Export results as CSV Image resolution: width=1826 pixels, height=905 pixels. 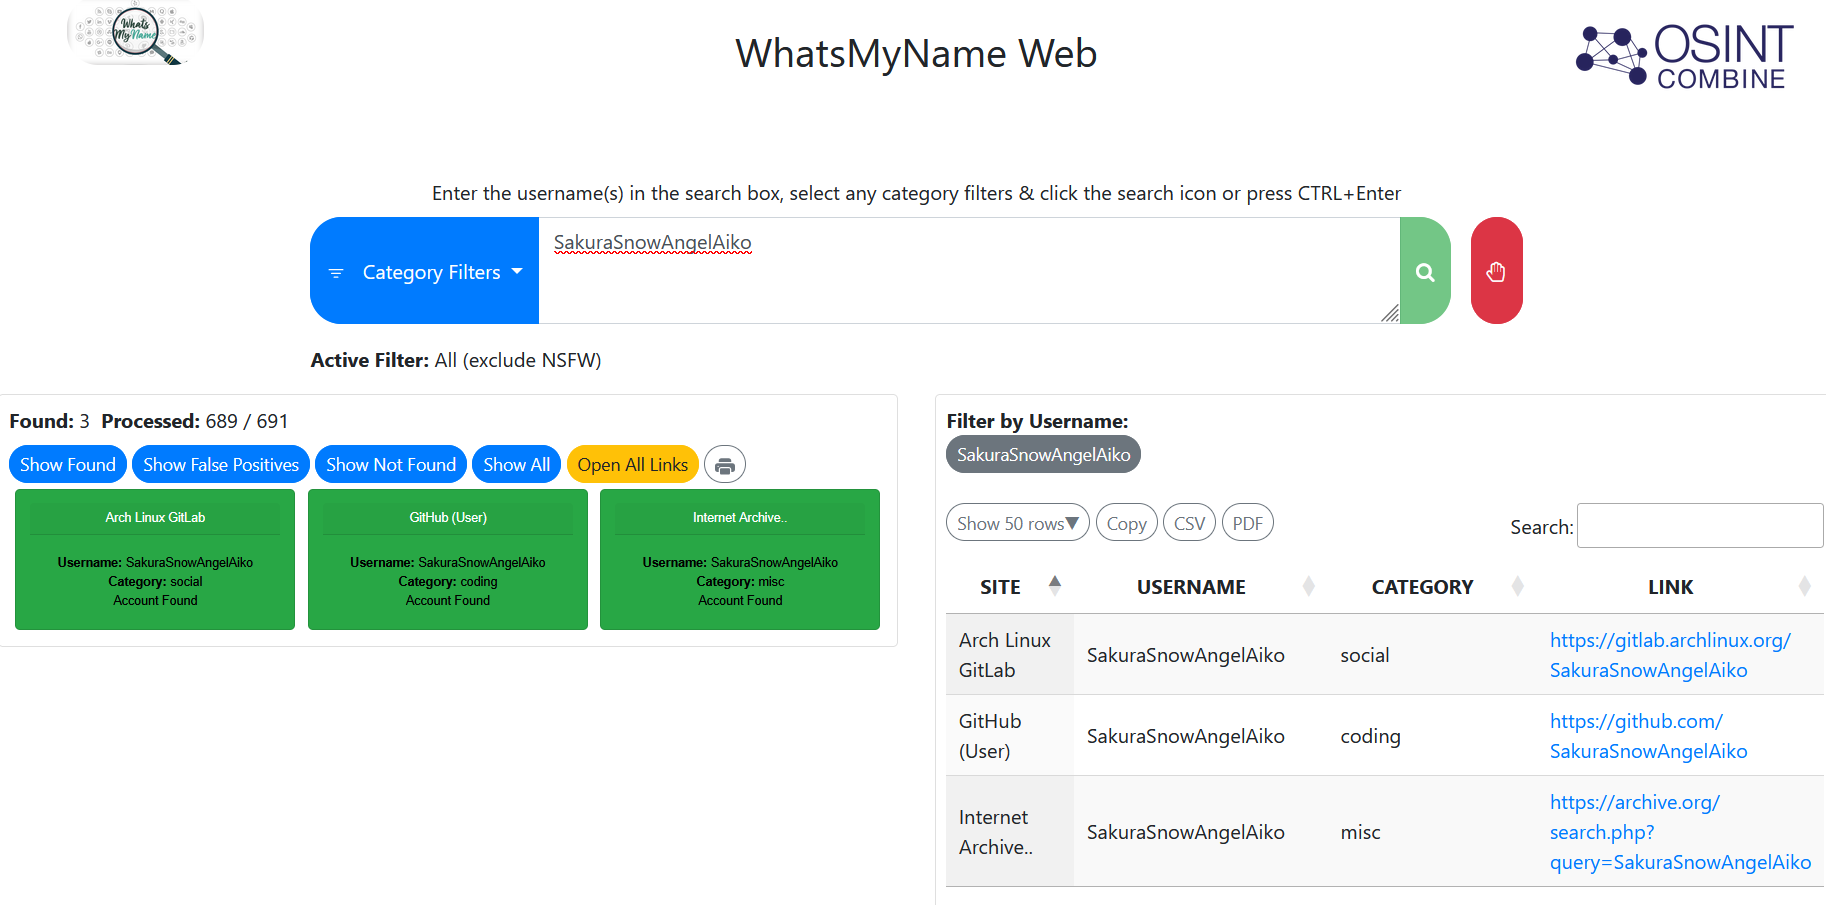pos(1190,523)
